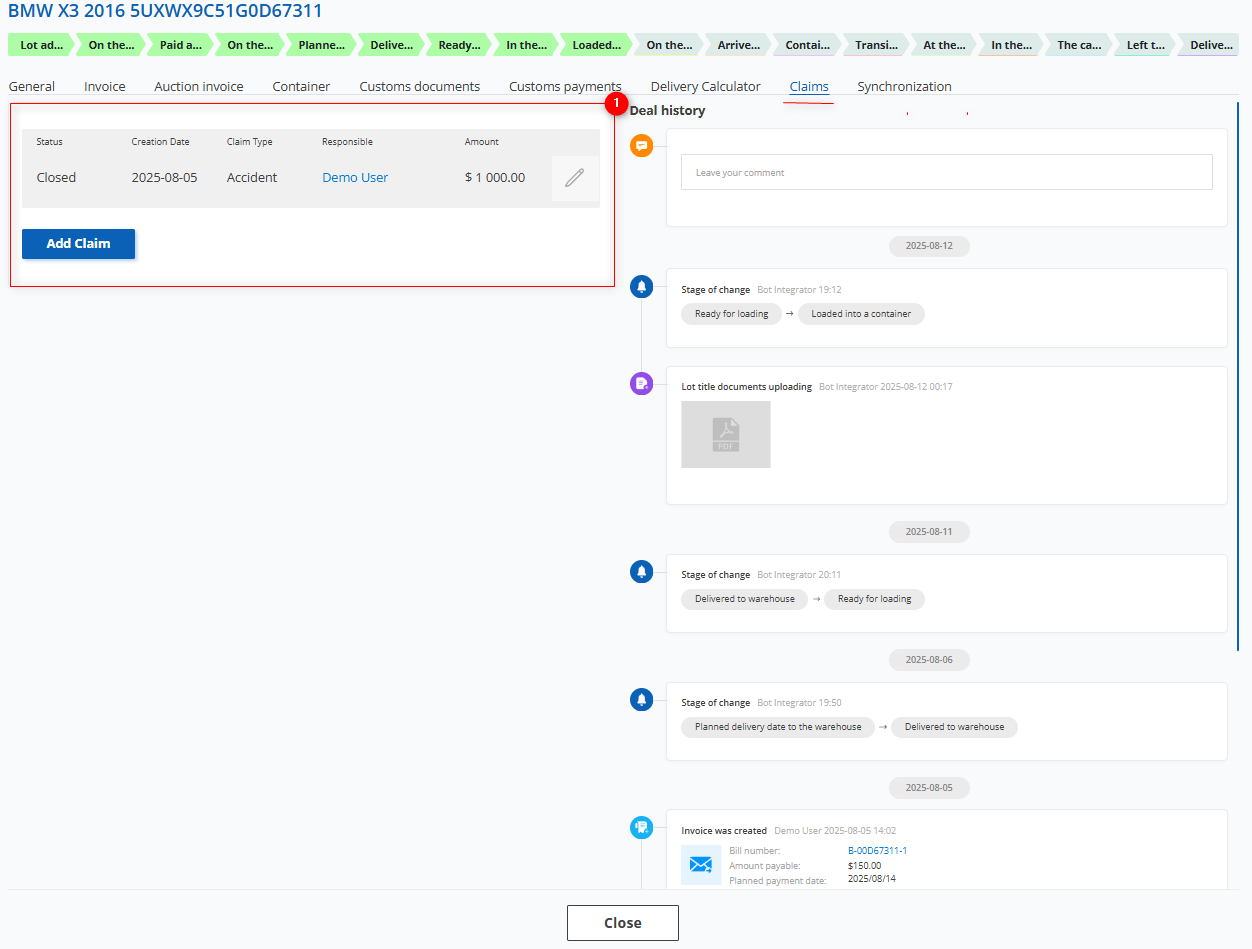Viewport: 1252px width, 949px height.
Task: Select the 'Ready...' stage step
Action: point(460,45)
